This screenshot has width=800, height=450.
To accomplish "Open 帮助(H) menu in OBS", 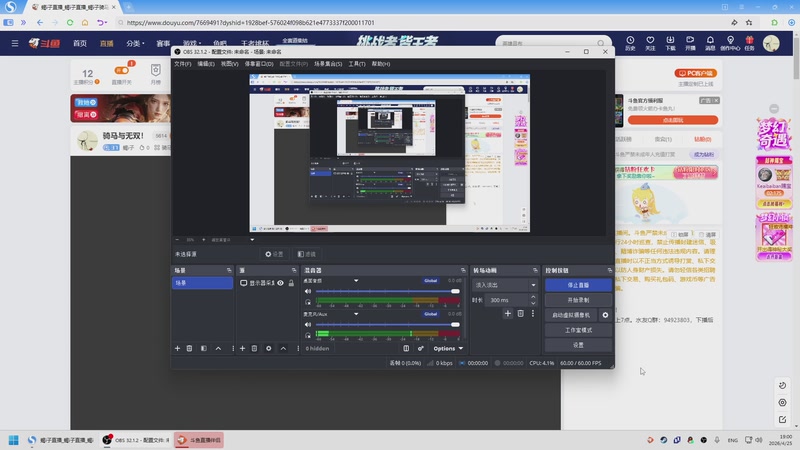I will (x=381, y=64).
